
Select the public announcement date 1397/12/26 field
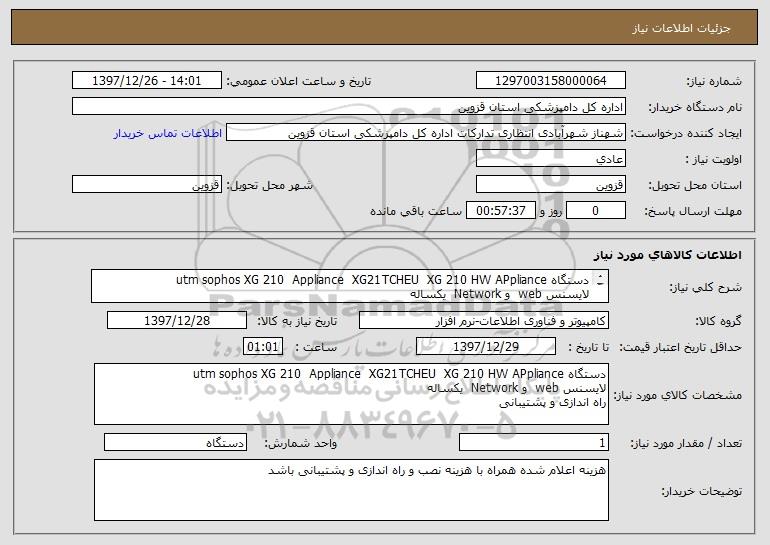[147, 81]
